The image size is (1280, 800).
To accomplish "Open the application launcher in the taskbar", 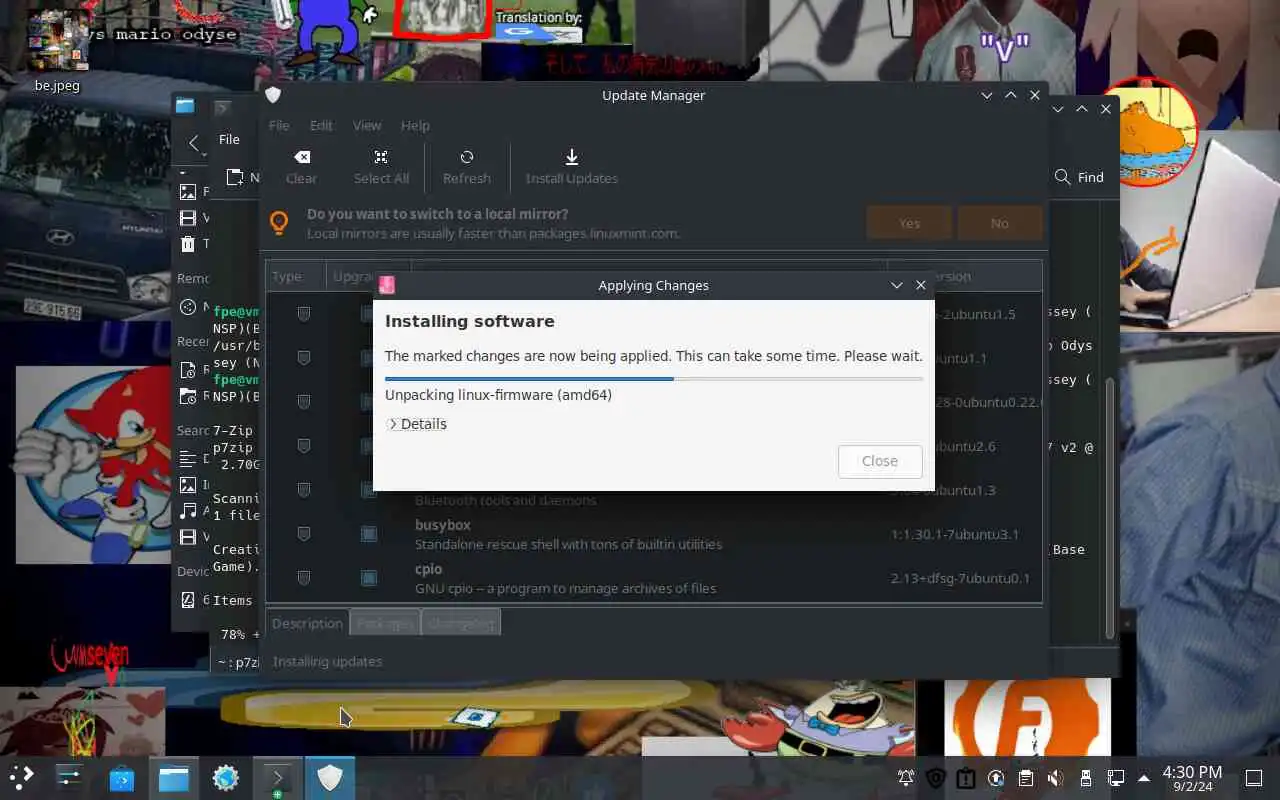I will [22, 777].
